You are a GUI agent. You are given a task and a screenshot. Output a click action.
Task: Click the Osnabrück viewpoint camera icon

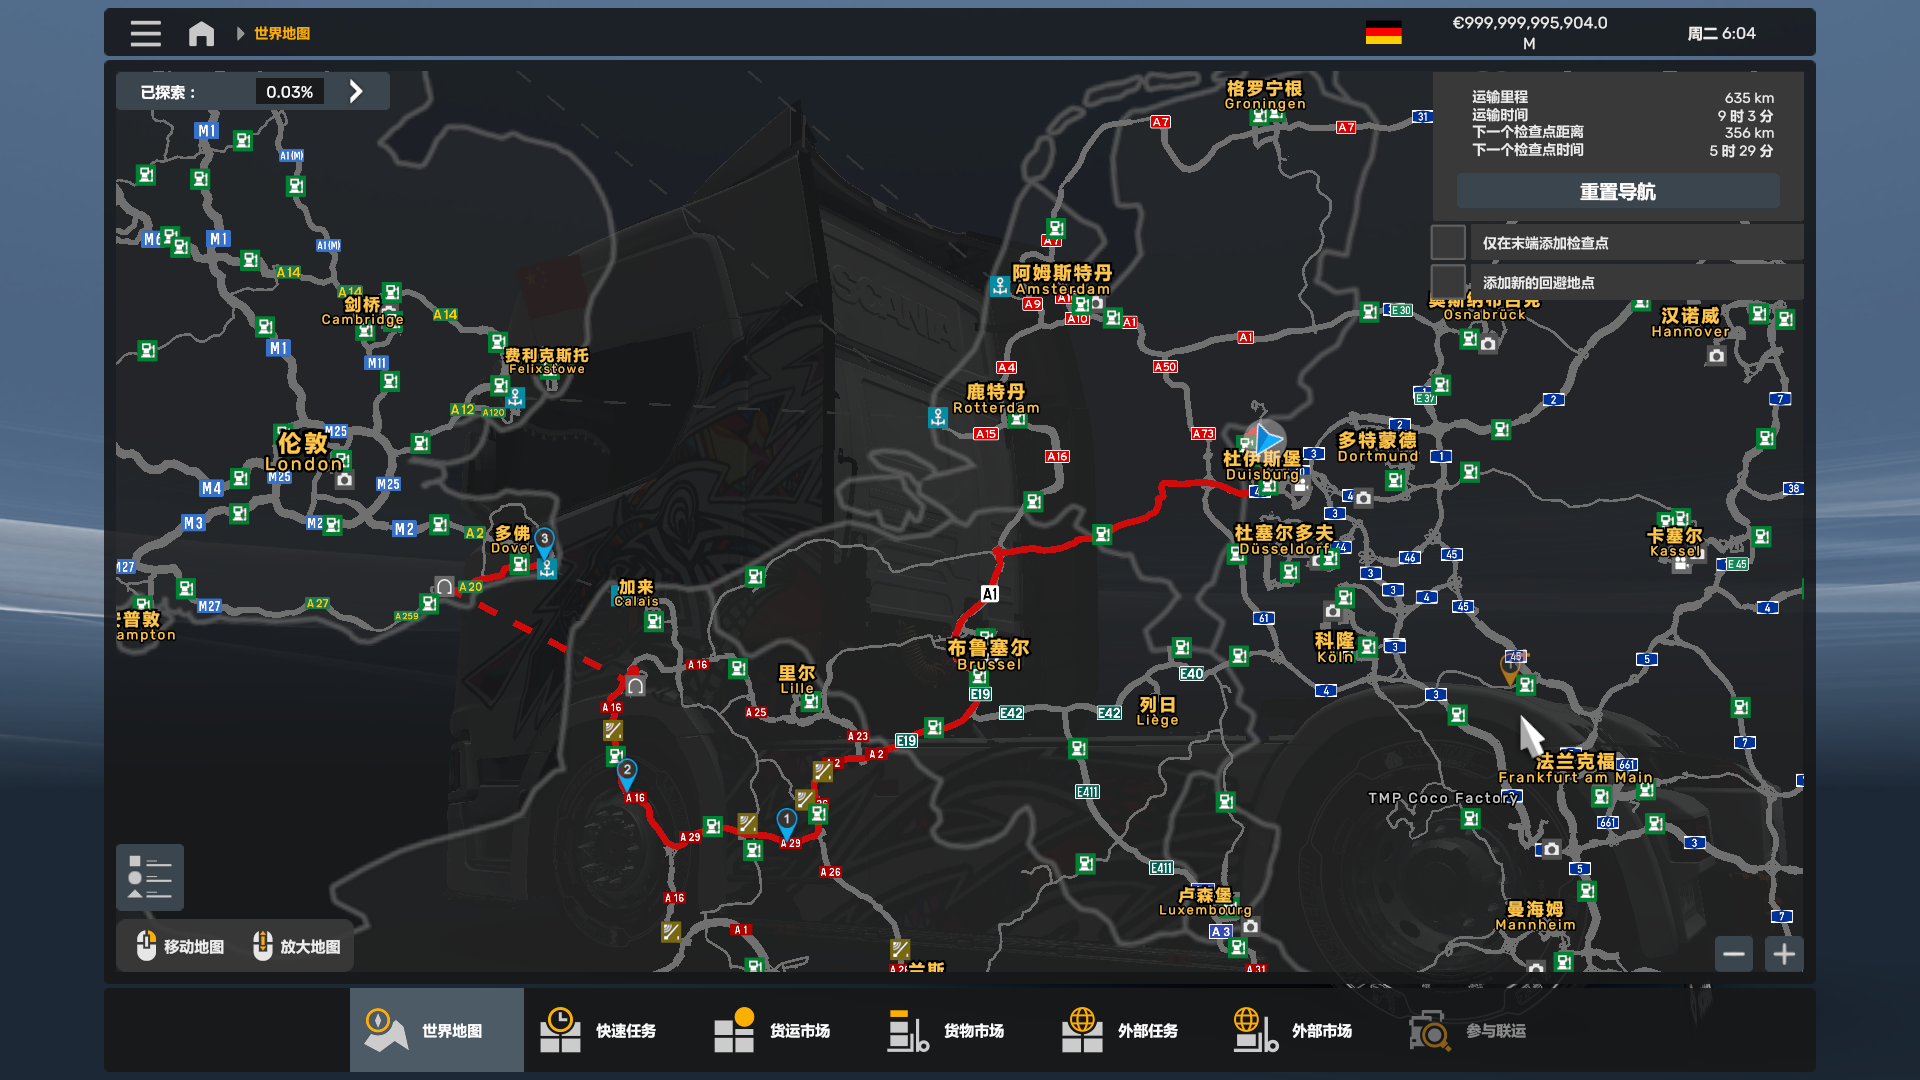coord(1488,344)
